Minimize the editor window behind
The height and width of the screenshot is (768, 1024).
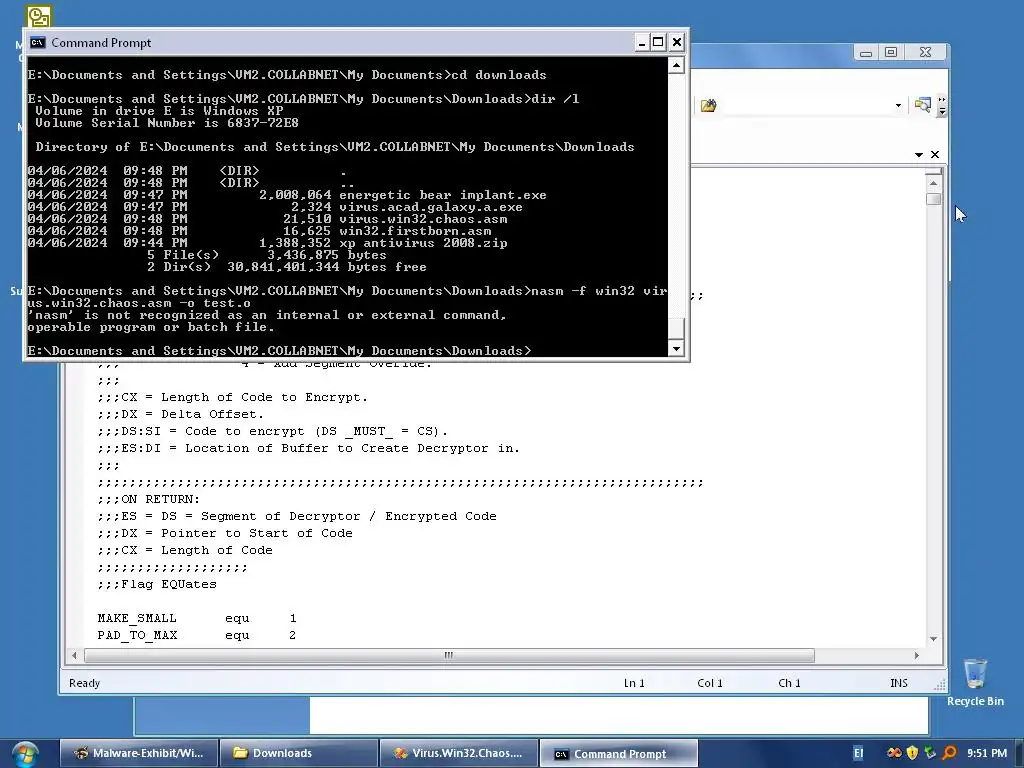tap(866, 52)
